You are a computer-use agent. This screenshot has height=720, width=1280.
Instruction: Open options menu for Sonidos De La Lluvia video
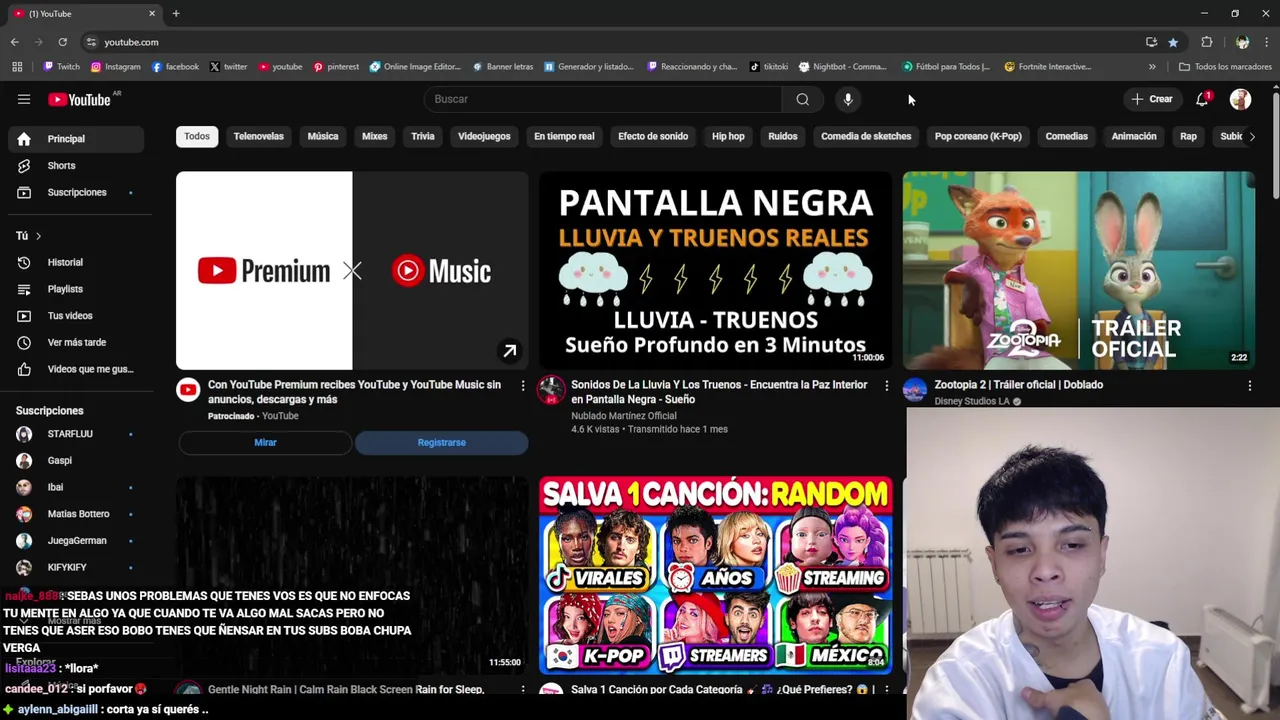coord(886,385)
